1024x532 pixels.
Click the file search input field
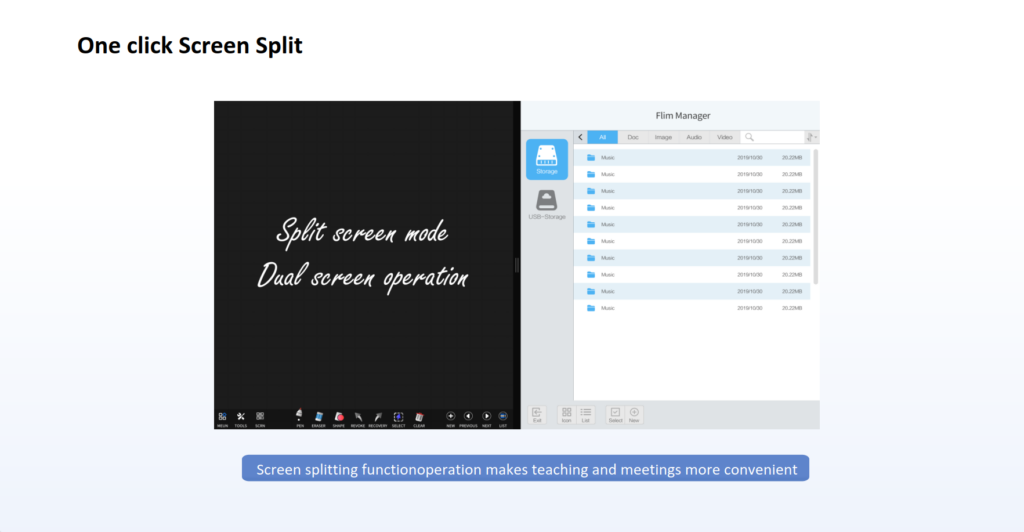777,137
